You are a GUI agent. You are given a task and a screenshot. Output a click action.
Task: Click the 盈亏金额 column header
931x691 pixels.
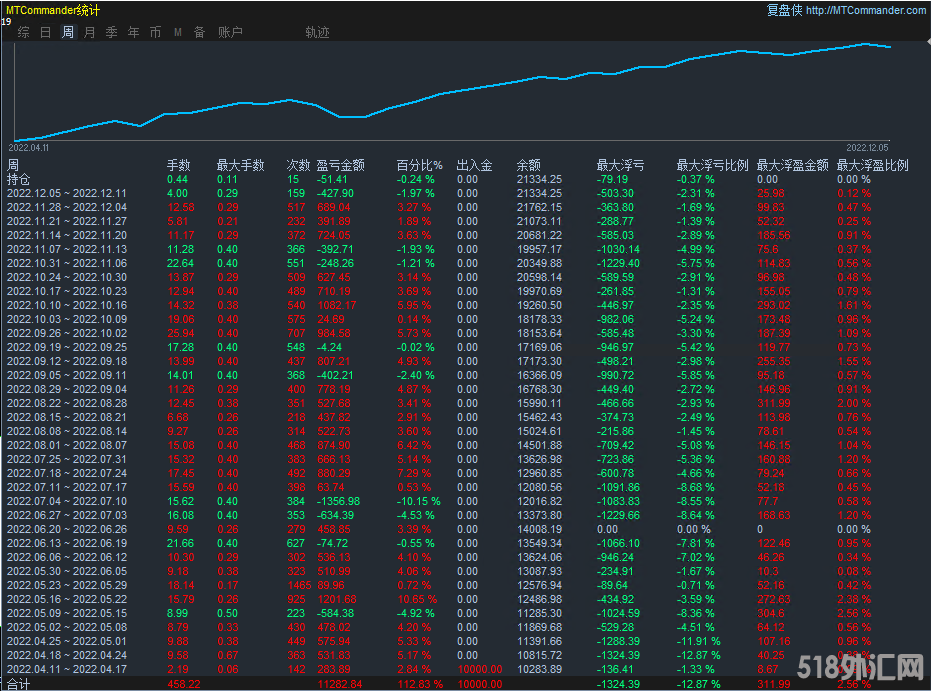(x=340, y=165)
